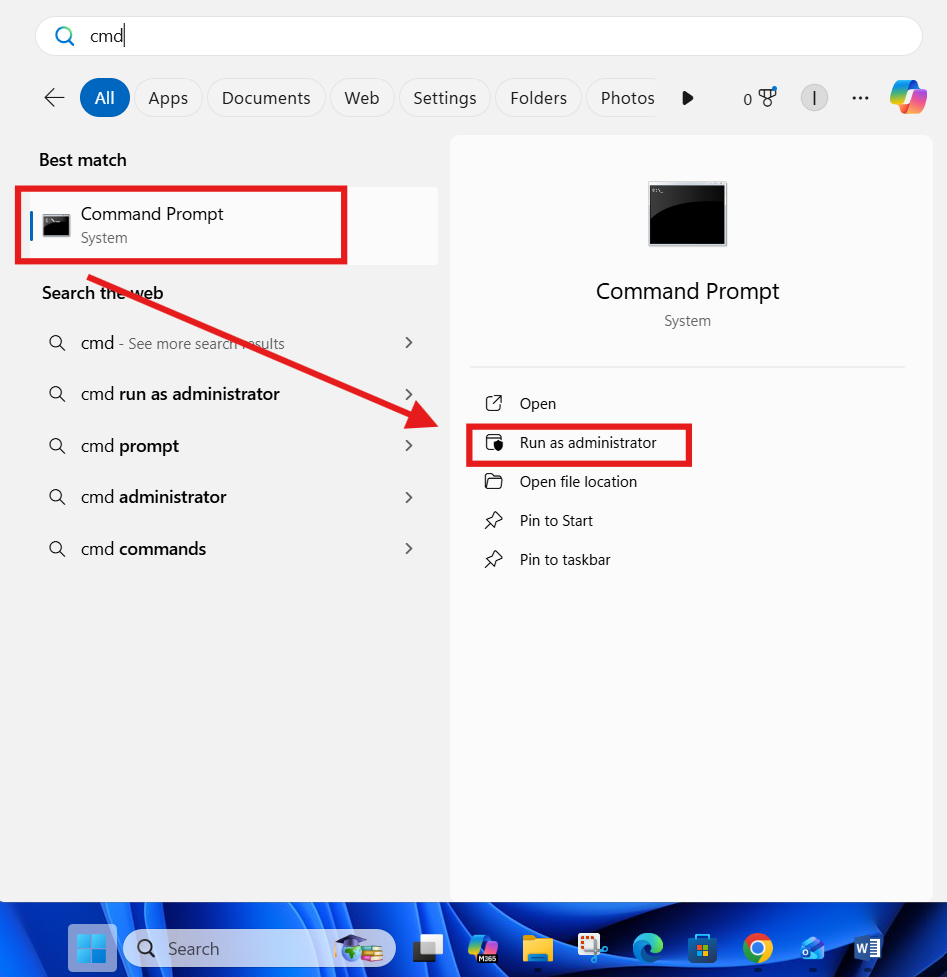Select the Documents filter tab
Screen dimensions: 947x977
click(266, 98)
